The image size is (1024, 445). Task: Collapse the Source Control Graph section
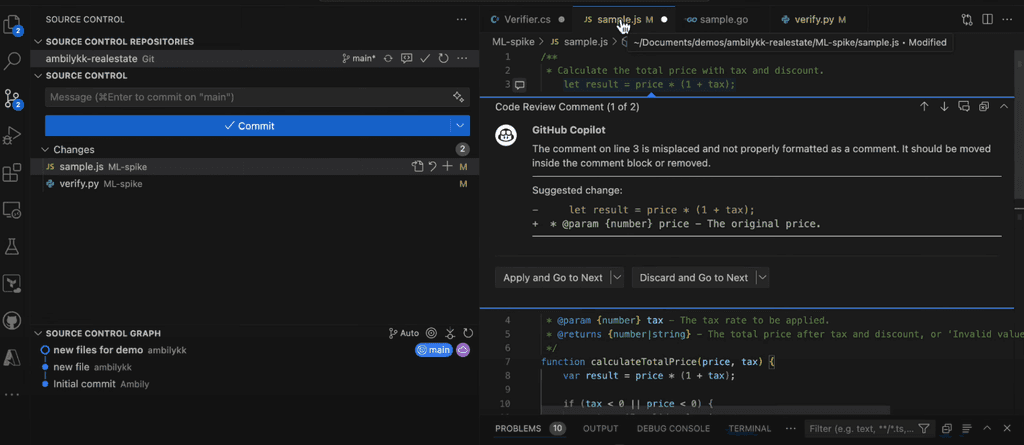click(x=38, y=333)
